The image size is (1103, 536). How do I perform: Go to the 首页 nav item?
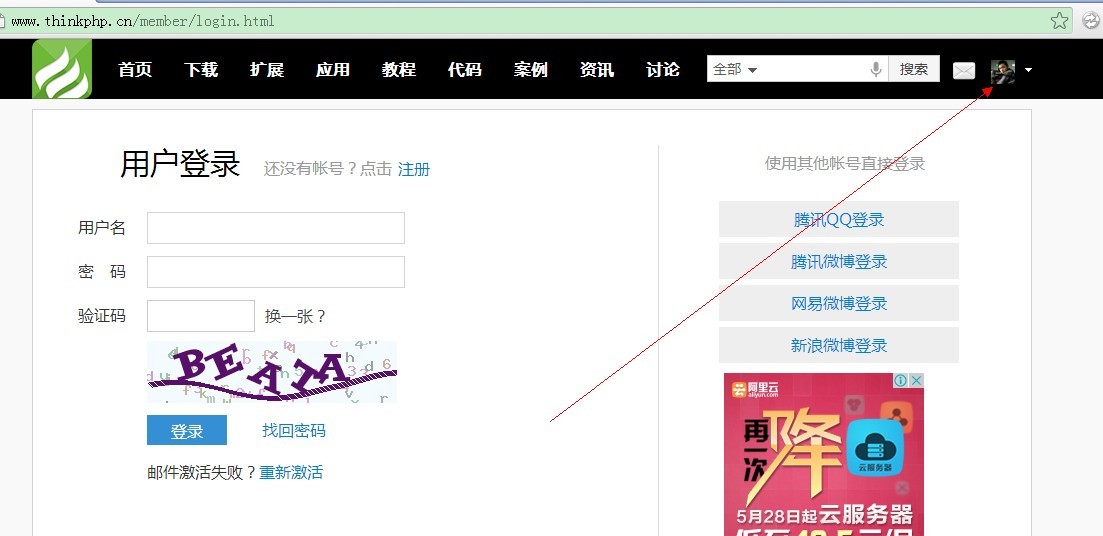pyautogui.click(x=135, y=69)
